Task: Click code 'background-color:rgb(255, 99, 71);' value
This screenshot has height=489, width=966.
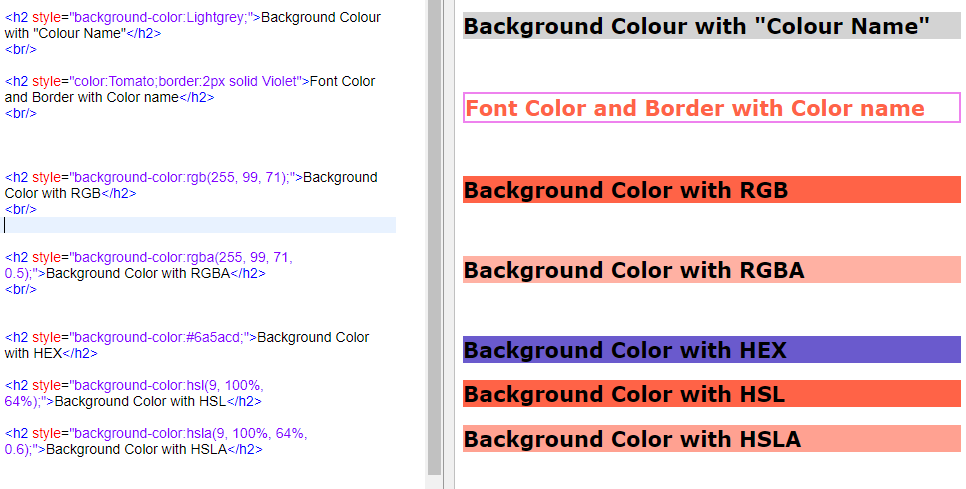Action: pos(182,177)
